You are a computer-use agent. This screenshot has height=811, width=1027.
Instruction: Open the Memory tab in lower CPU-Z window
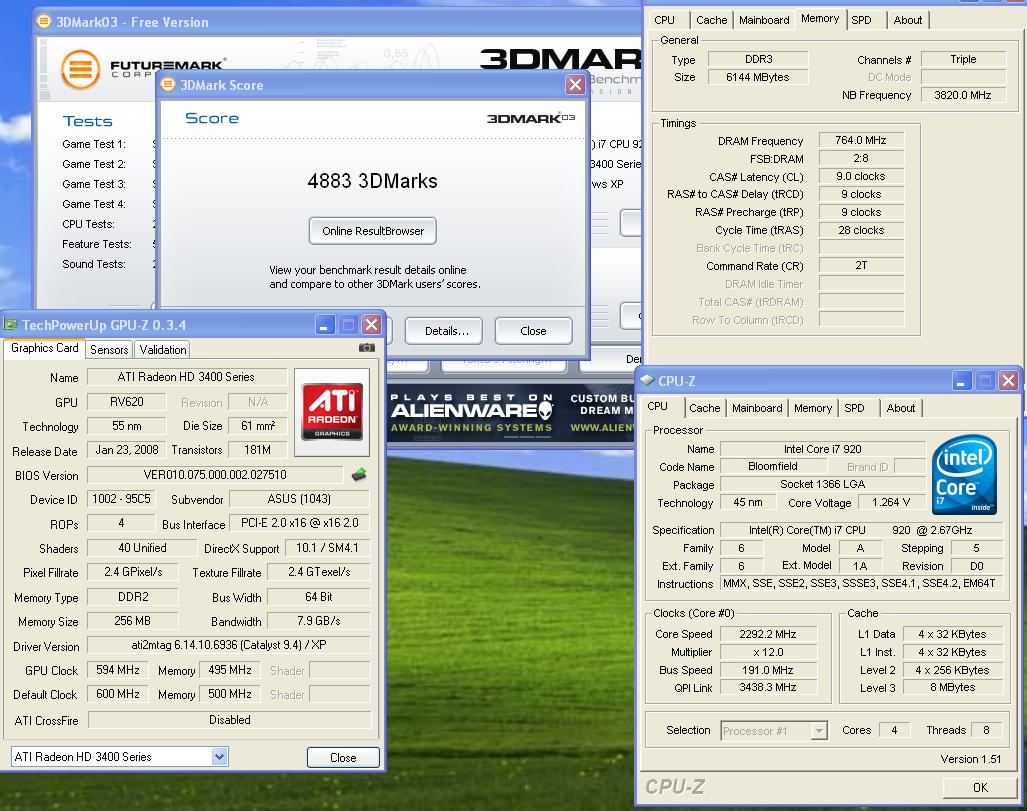pyautogui.click(x=813, y=408)
